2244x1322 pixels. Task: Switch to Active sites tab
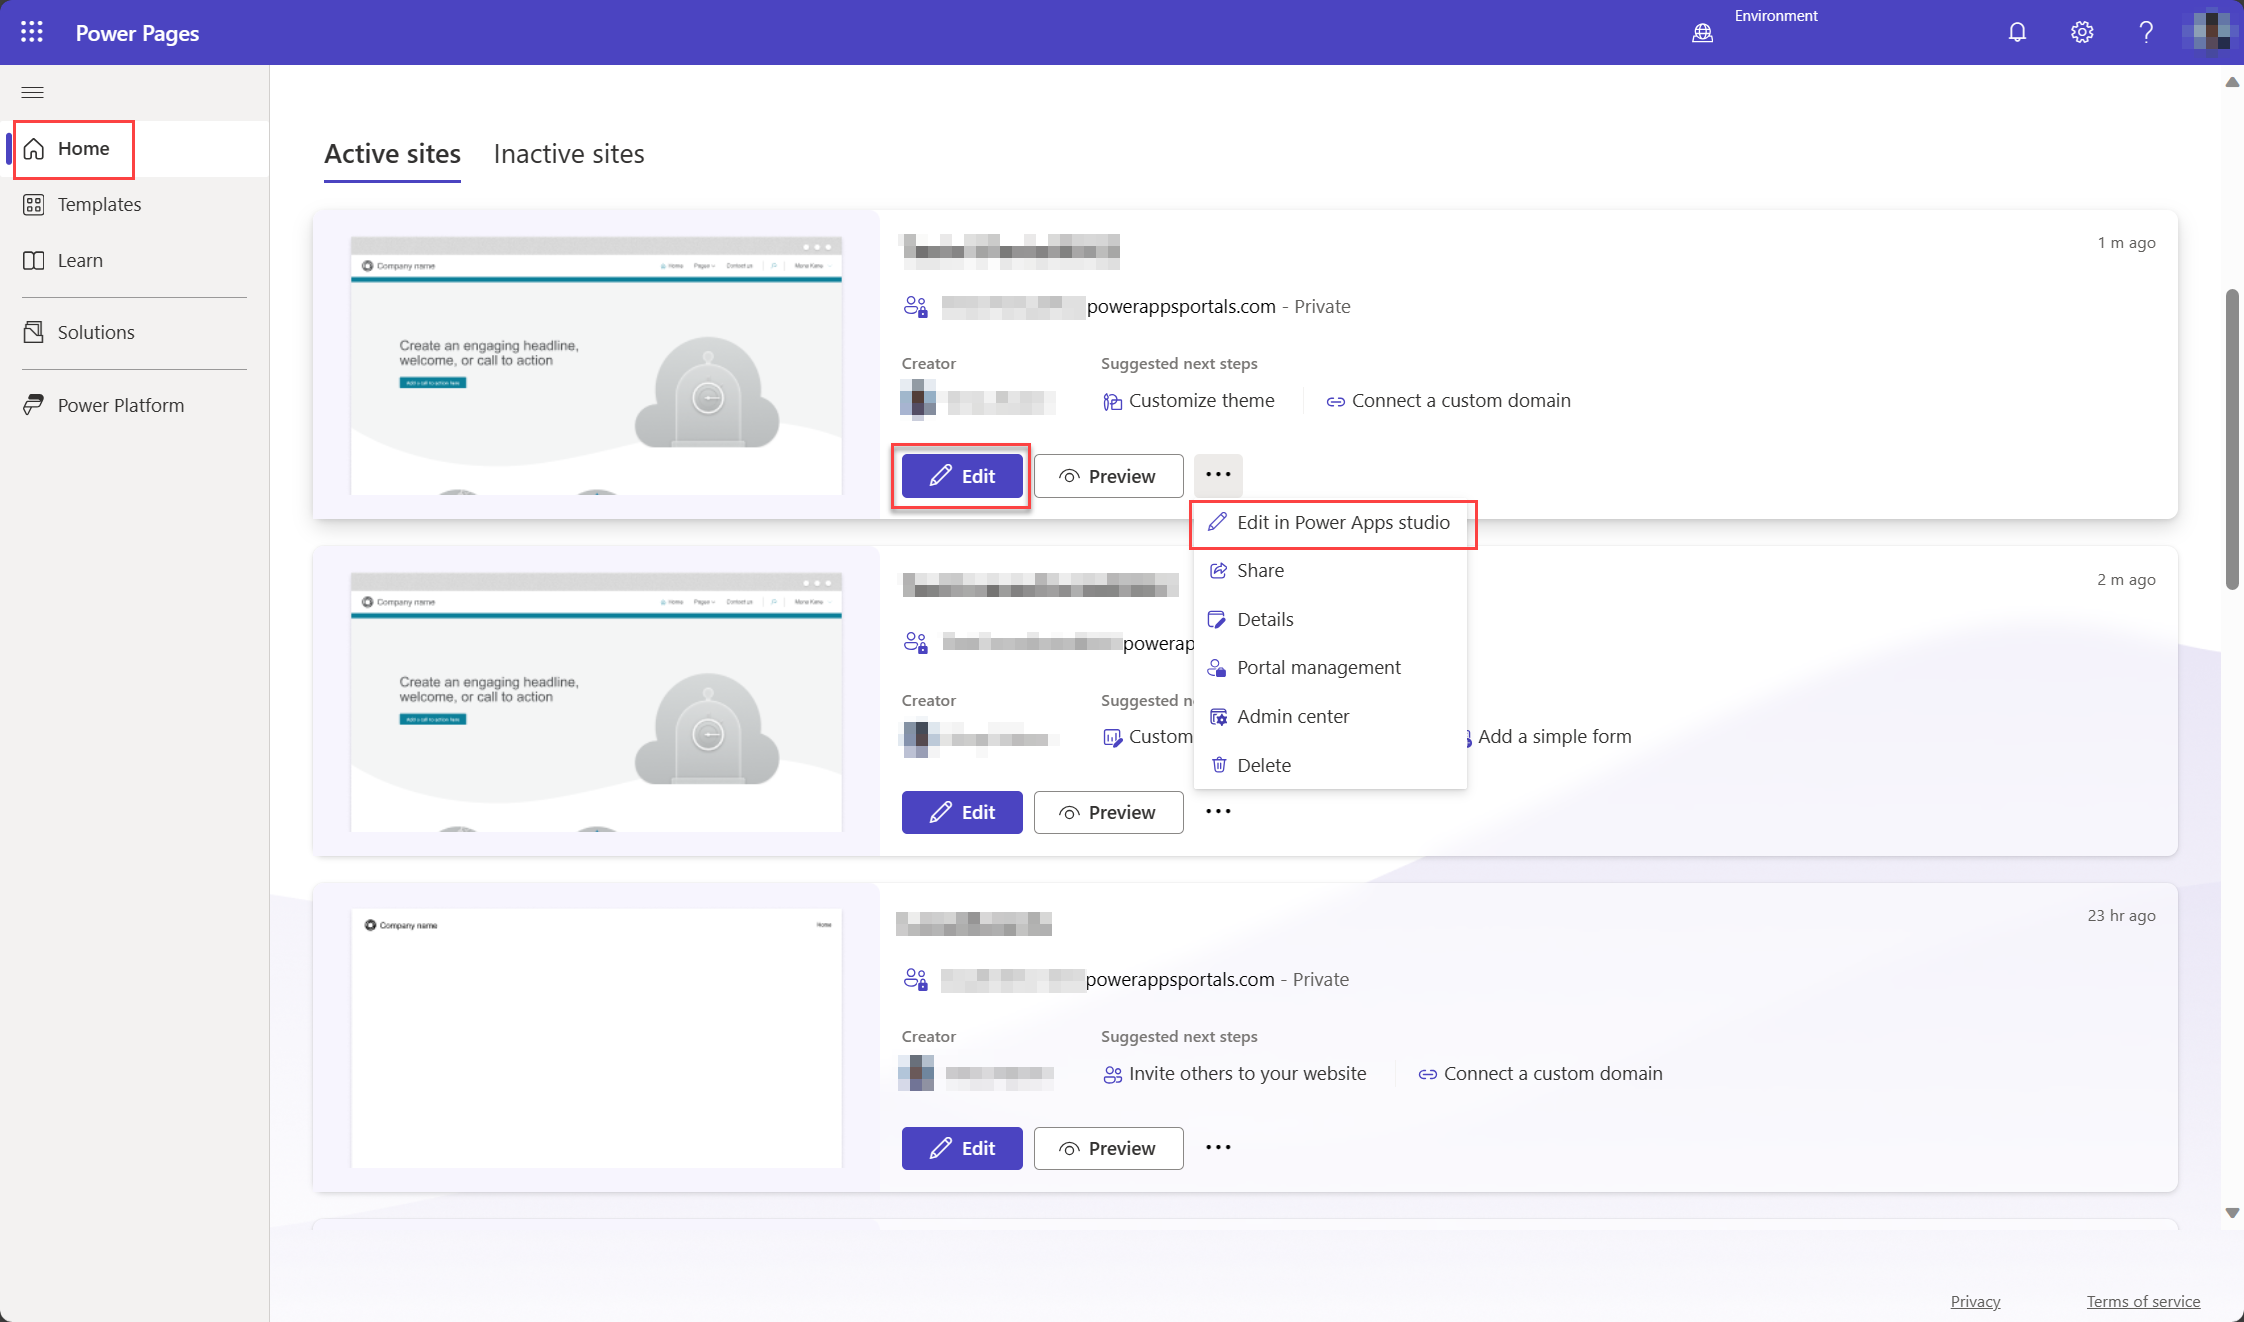point(392,153)
